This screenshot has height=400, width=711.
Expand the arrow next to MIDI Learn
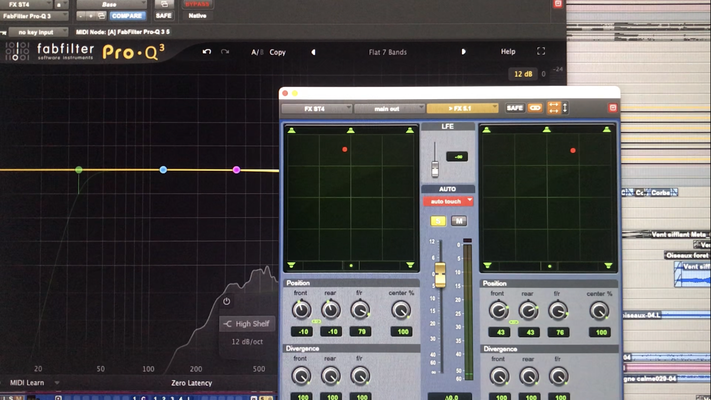pos(57,383)
